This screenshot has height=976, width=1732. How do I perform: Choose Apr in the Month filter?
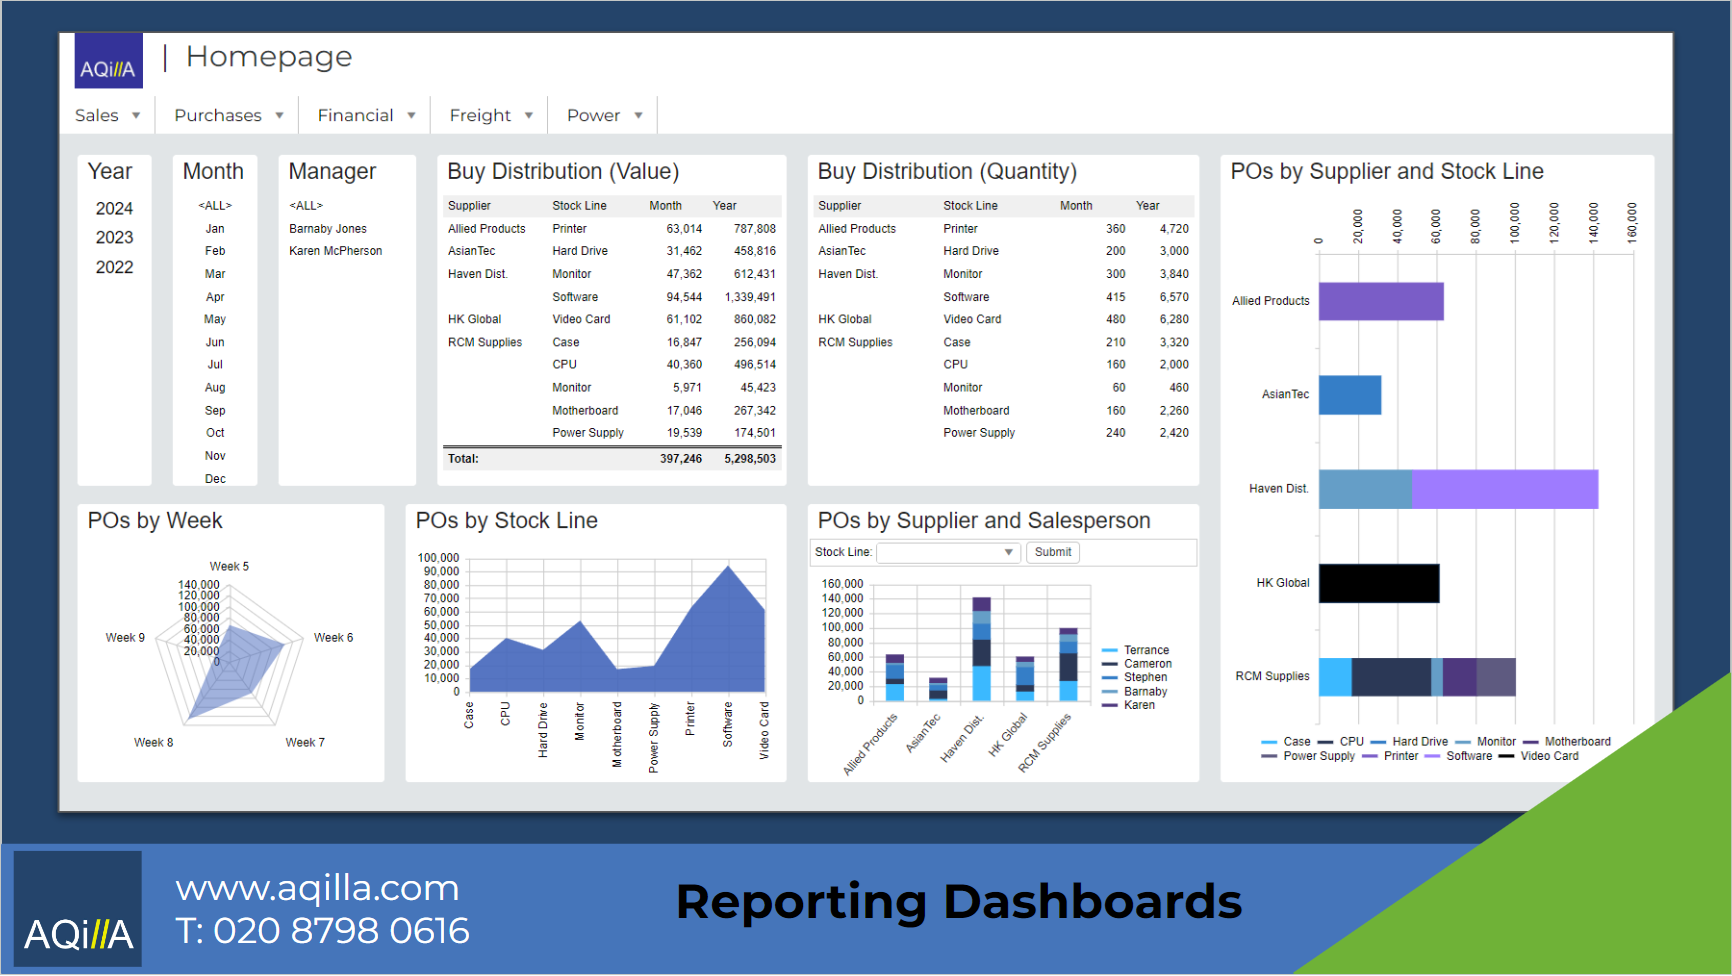pos(215,297)
